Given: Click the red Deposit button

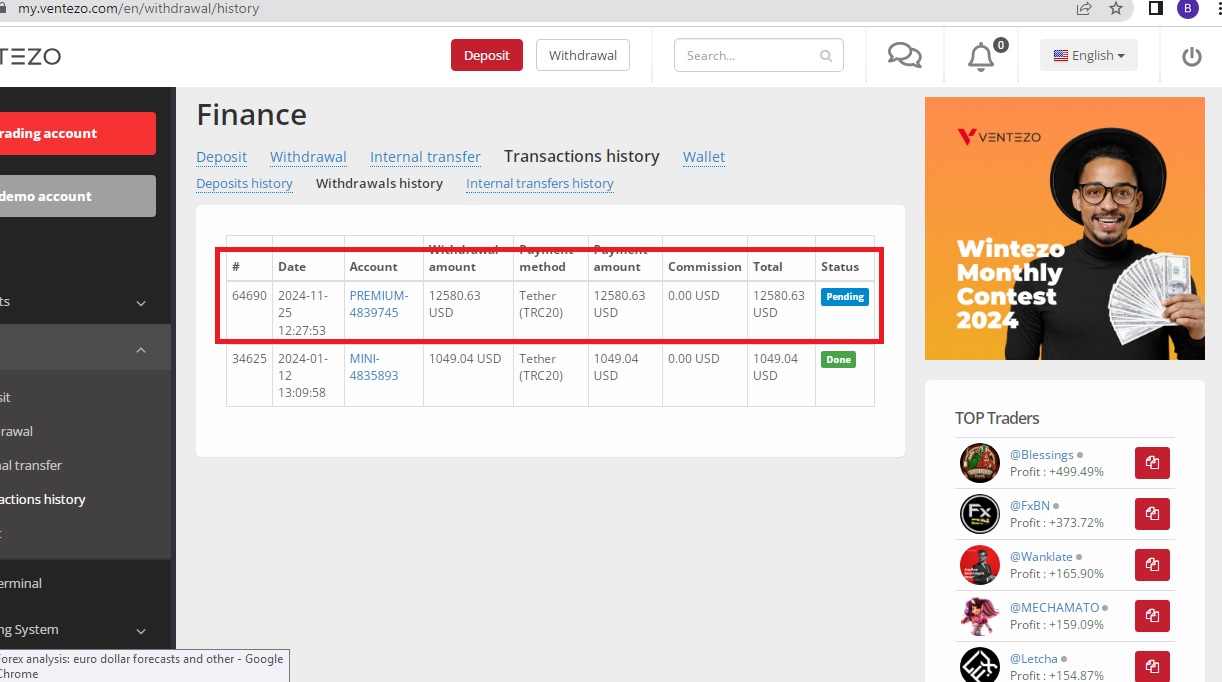Looking at the screenshot, I should 487,56.
